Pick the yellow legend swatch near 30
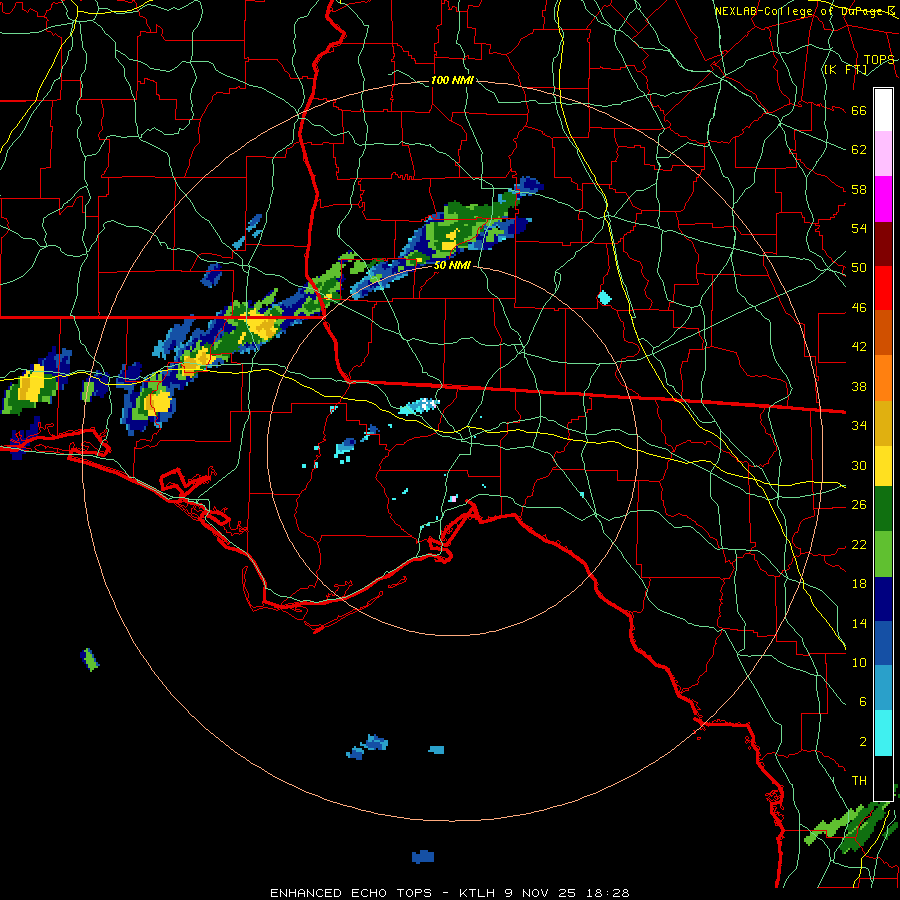Screen dimensions: 900x900 (x=883, y=465)
